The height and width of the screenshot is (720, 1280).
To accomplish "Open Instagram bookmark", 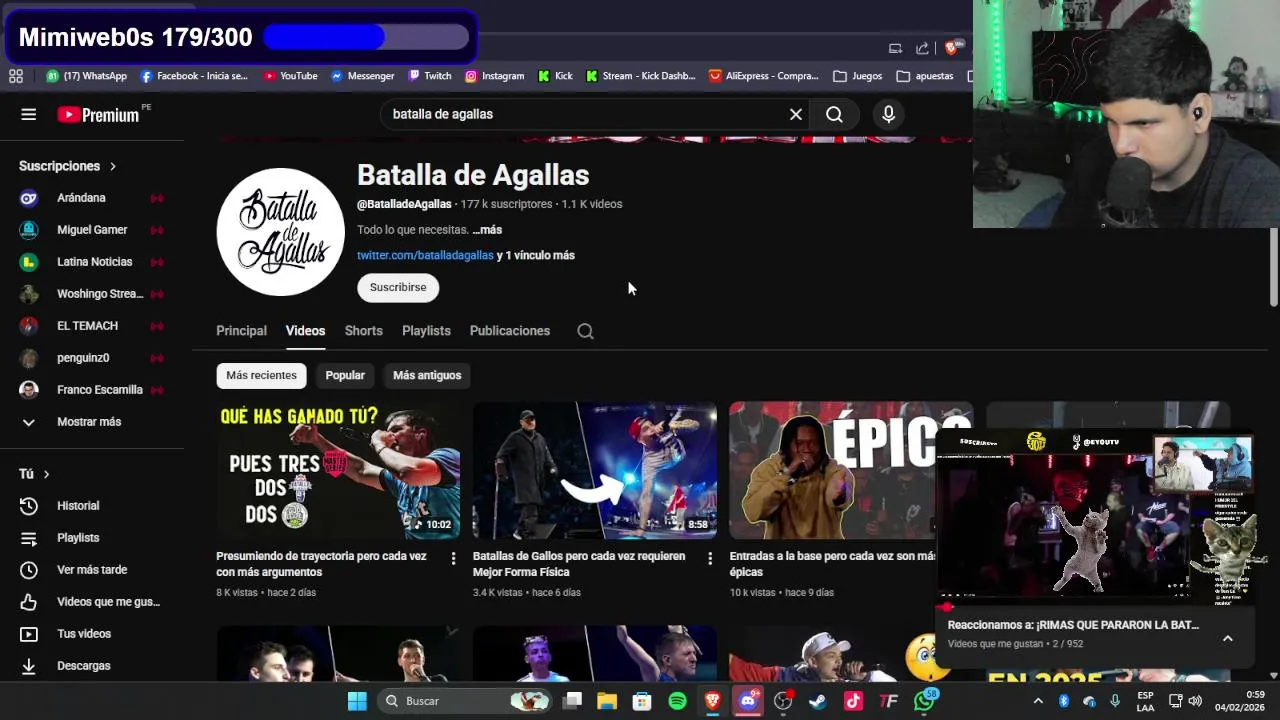I will [x=494, y=76].
